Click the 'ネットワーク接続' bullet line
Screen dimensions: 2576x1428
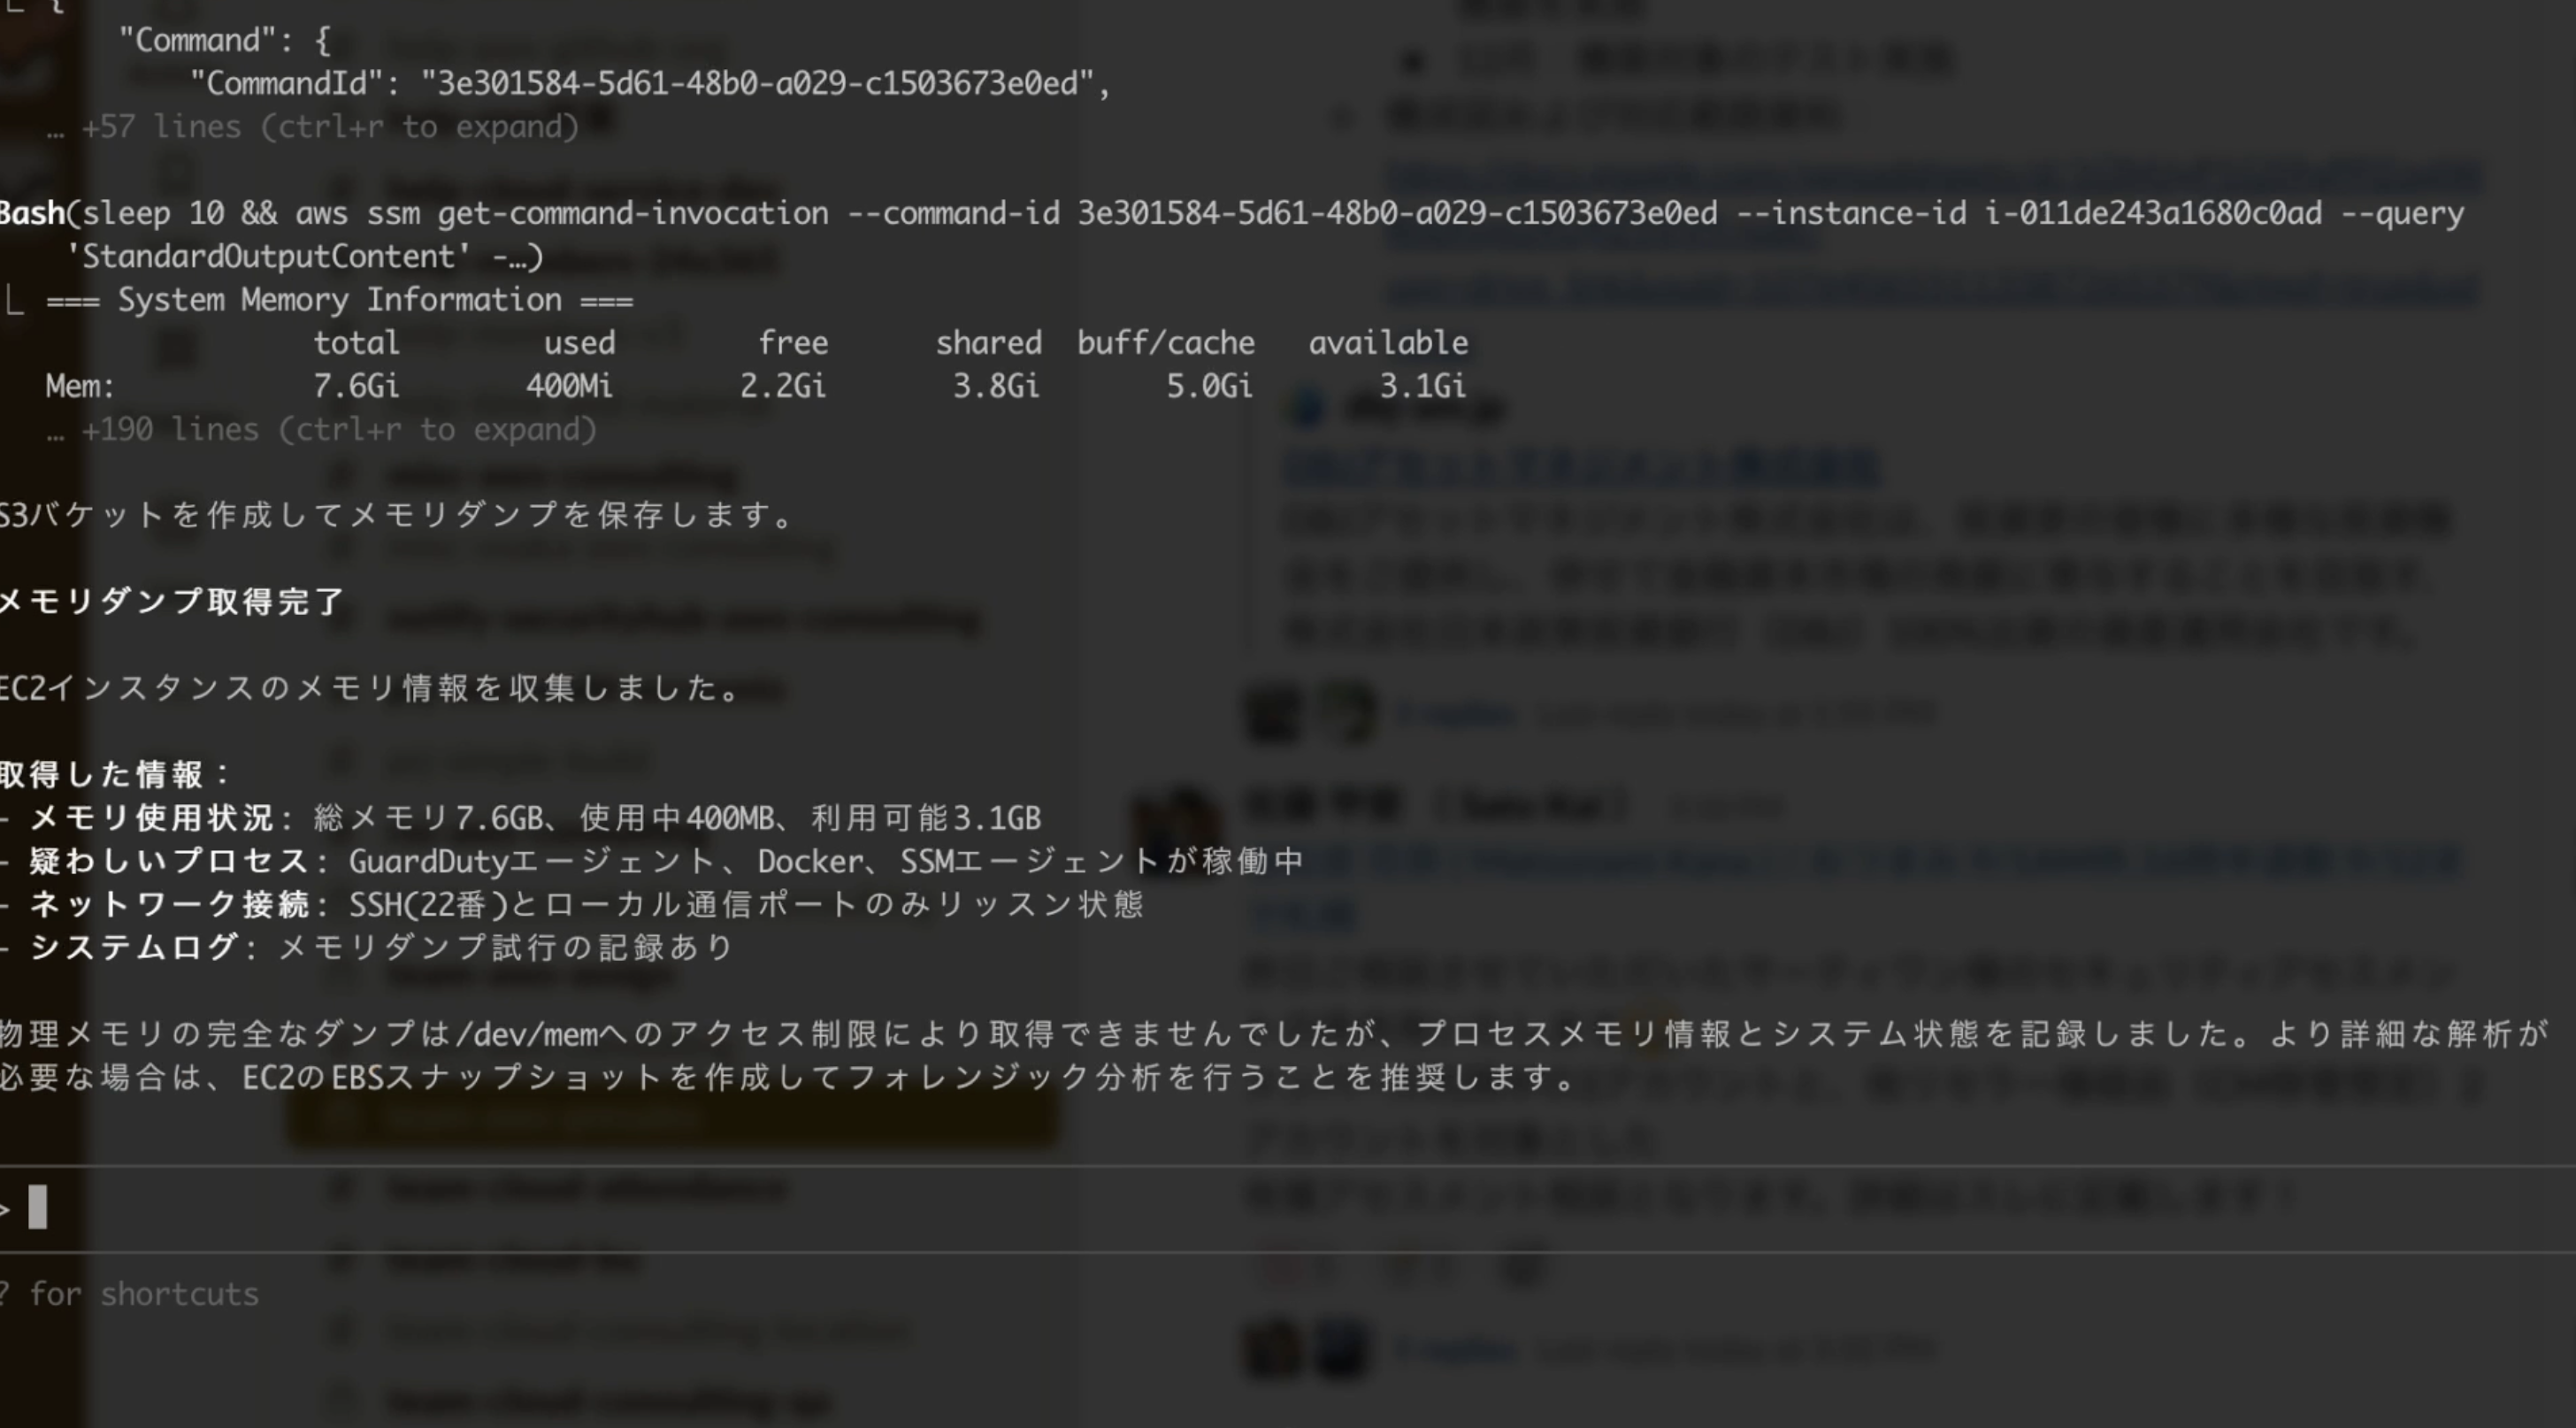tap(572, 905)
